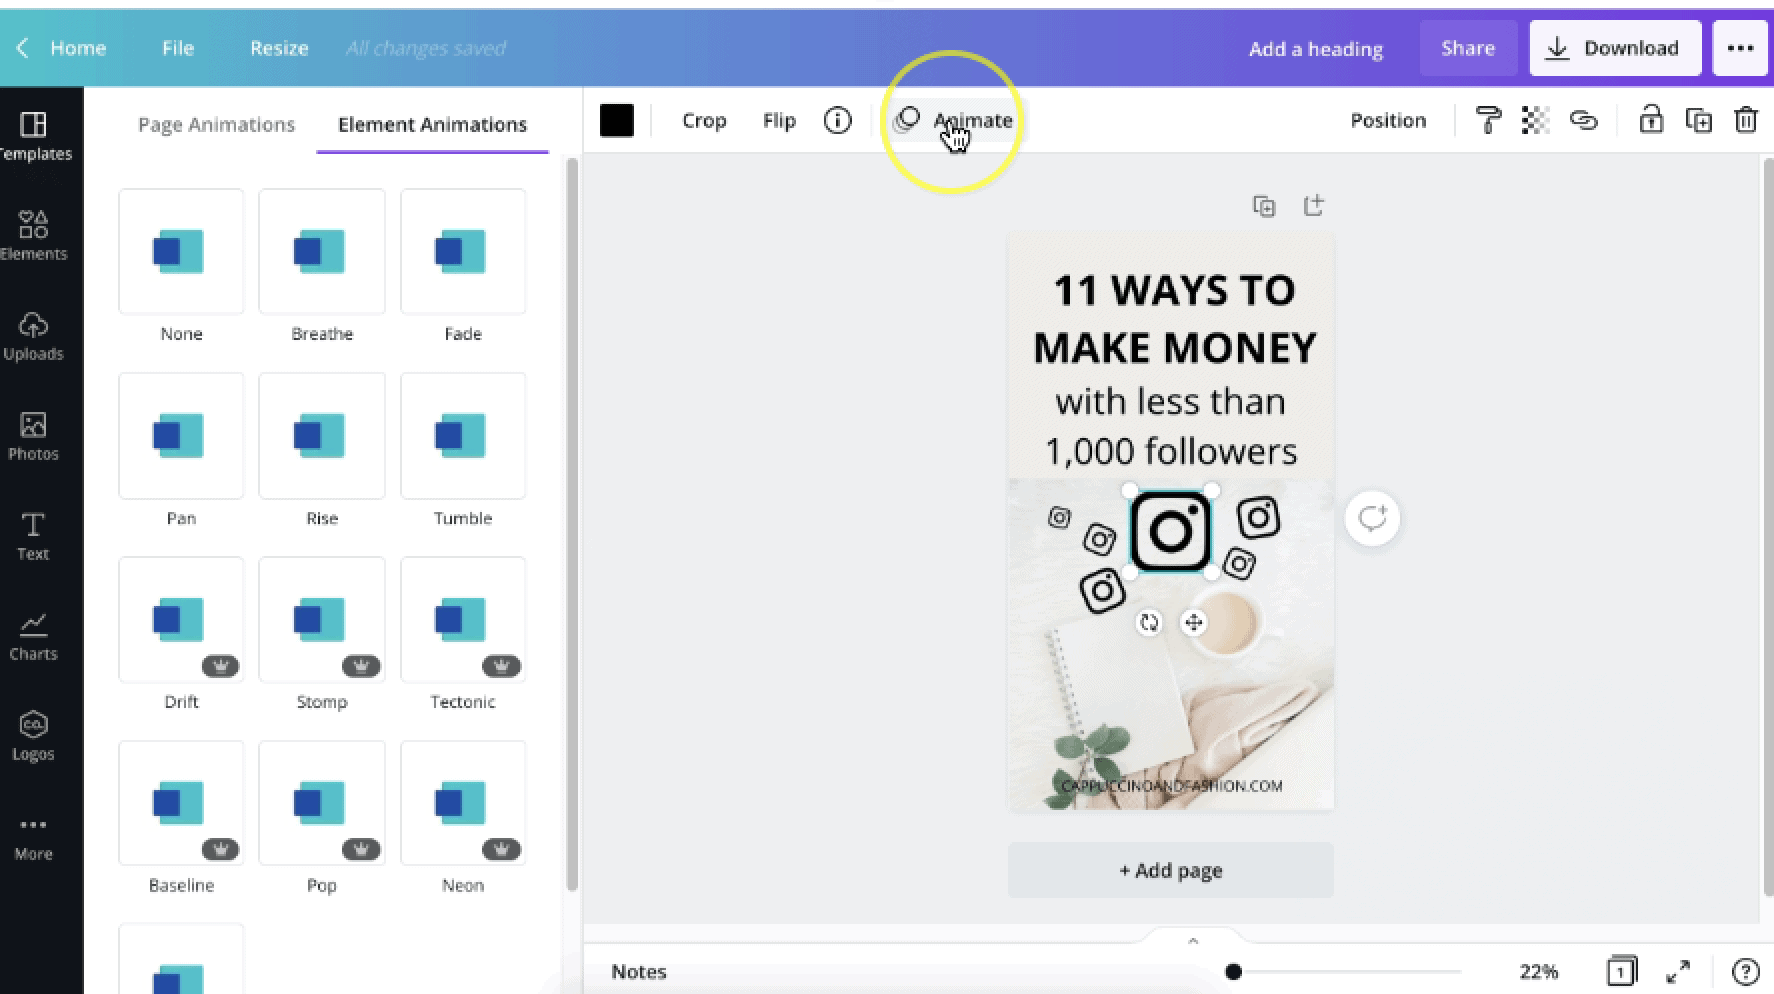Click the move handle below the selected icon
Image resolution: width=1774 pixels, height=994 pixels.
pos(1193,623)
